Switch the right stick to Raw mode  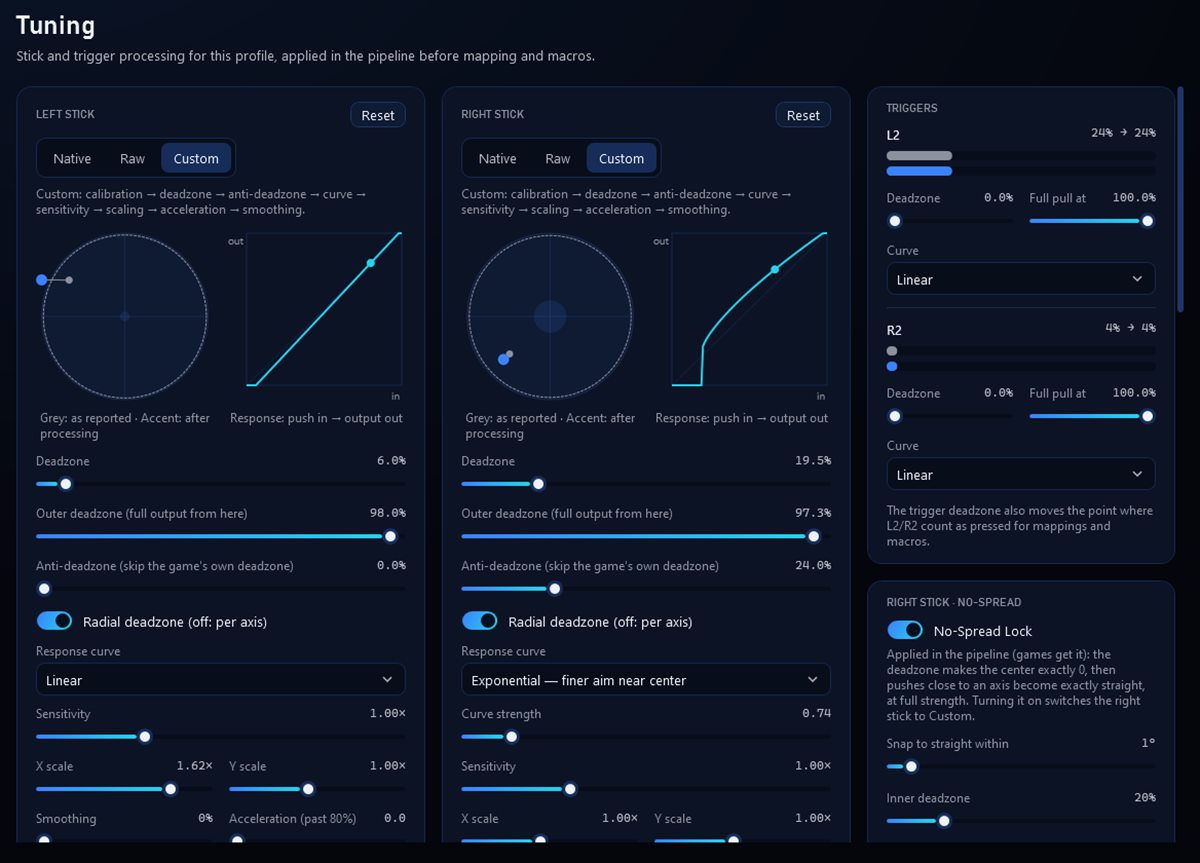(558, 158)
